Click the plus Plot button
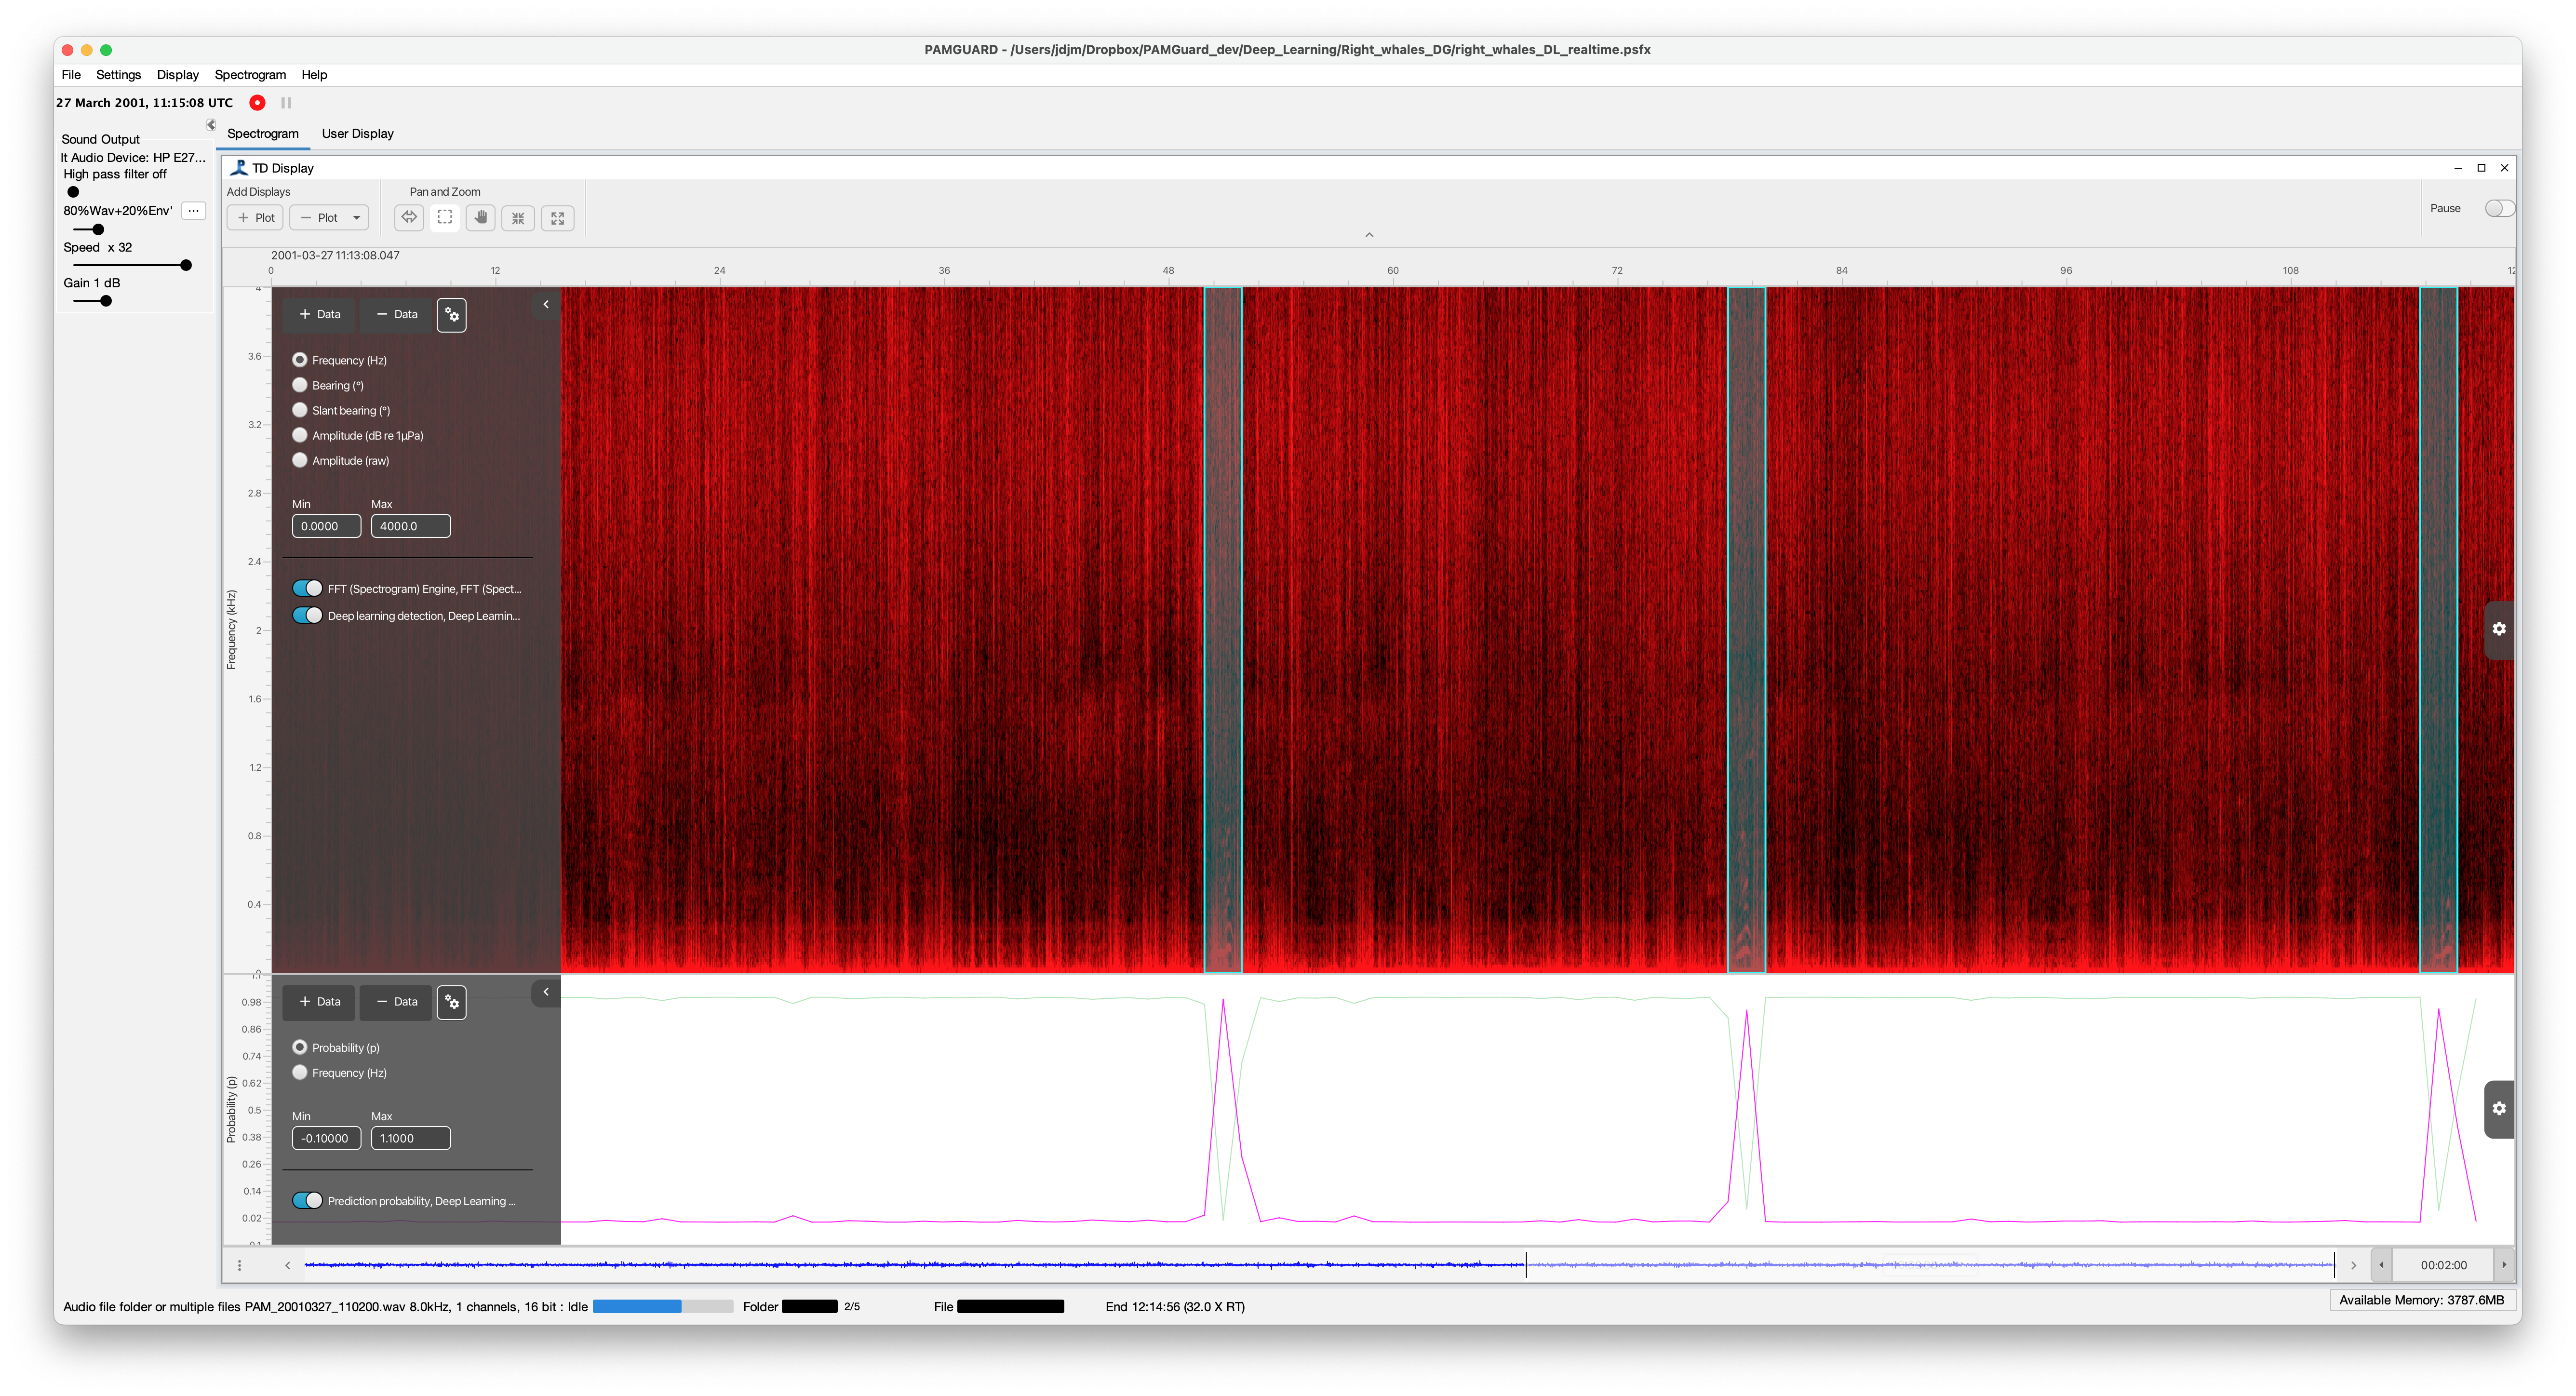2576x1396 pixels. pos(256,217)
